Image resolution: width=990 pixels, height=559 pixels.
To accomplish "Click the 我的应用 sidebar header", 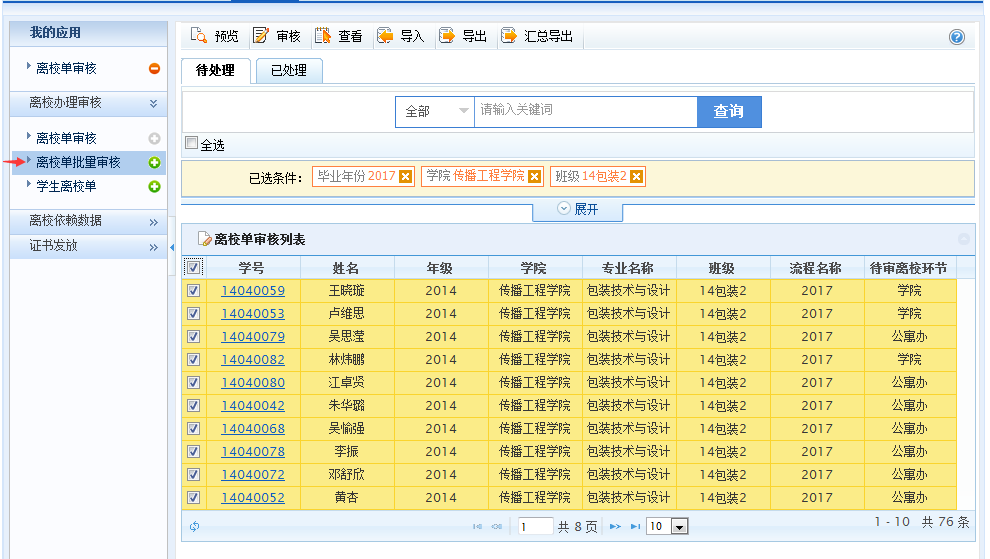I will [56, 33].
